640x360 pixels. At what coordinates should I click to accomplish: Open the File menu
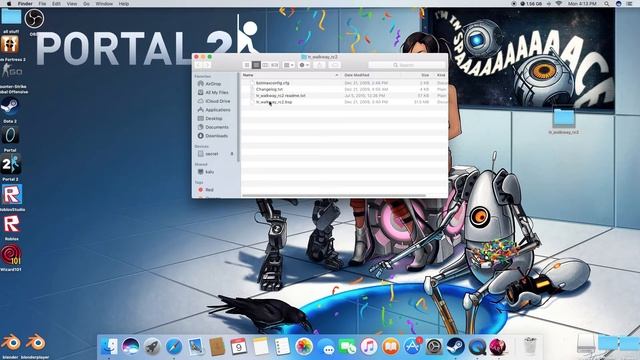(x=42, y=4)
